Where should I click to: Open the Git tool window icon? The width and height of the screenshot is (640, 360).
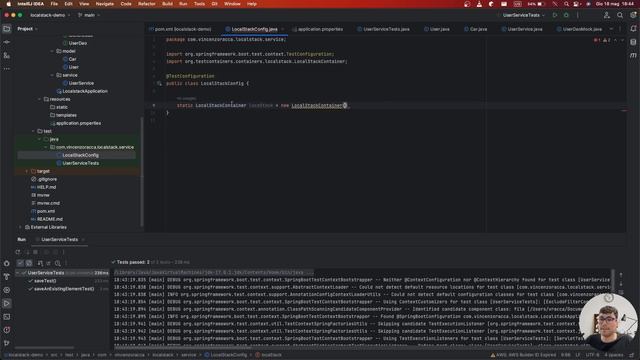click(x=7, y=343)
